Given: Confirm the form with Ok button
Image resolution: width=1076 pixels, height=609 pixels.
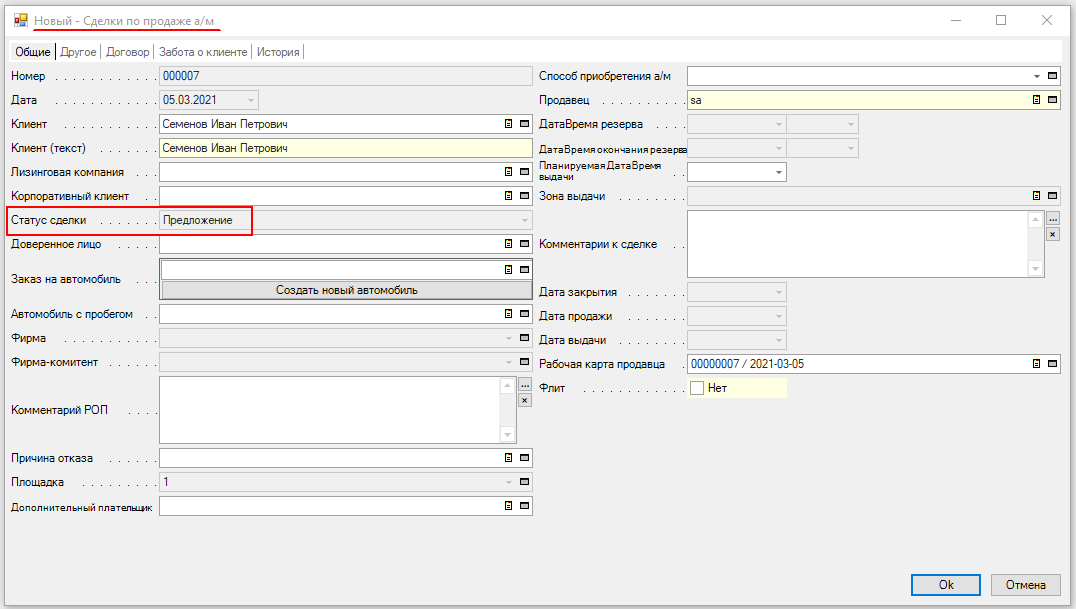Looking at the screenshot, I should tap(945, 585).
